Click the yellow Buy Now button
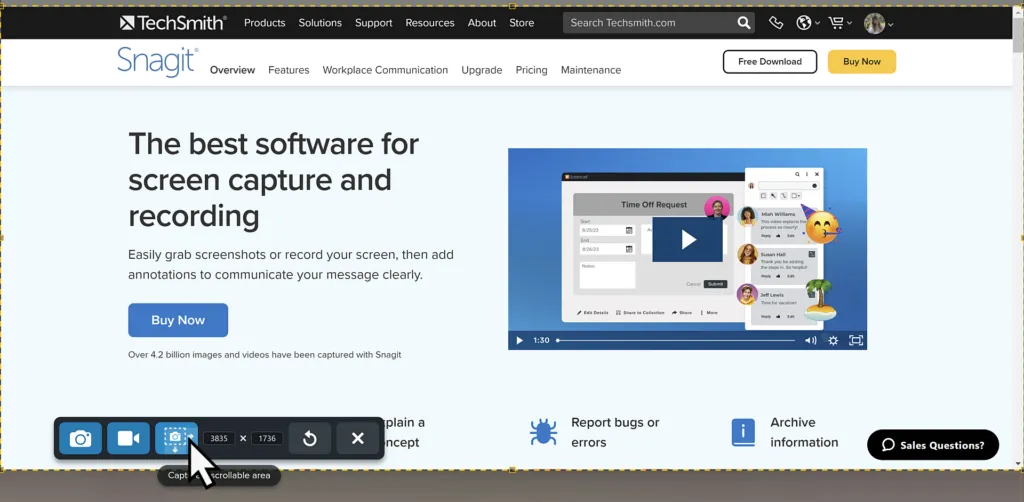The height and width of the screenshot is (502, 1024). pyautogui.click(x=862, y=61)
